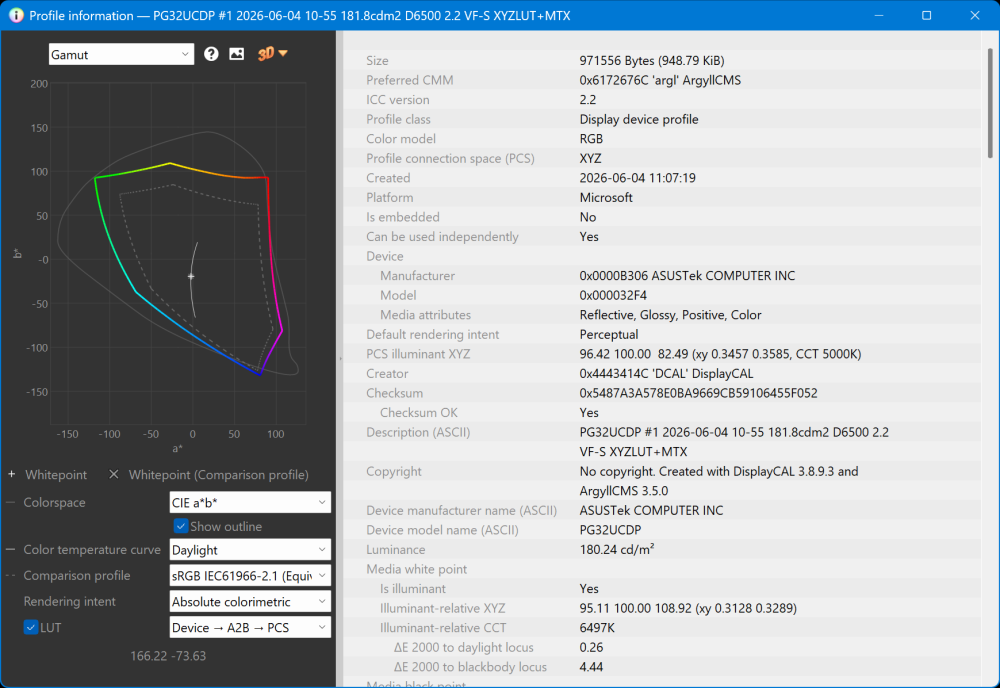Click the dropdown arrow beside 3D icon
The image size is (1000, 688).
point(283,54)
